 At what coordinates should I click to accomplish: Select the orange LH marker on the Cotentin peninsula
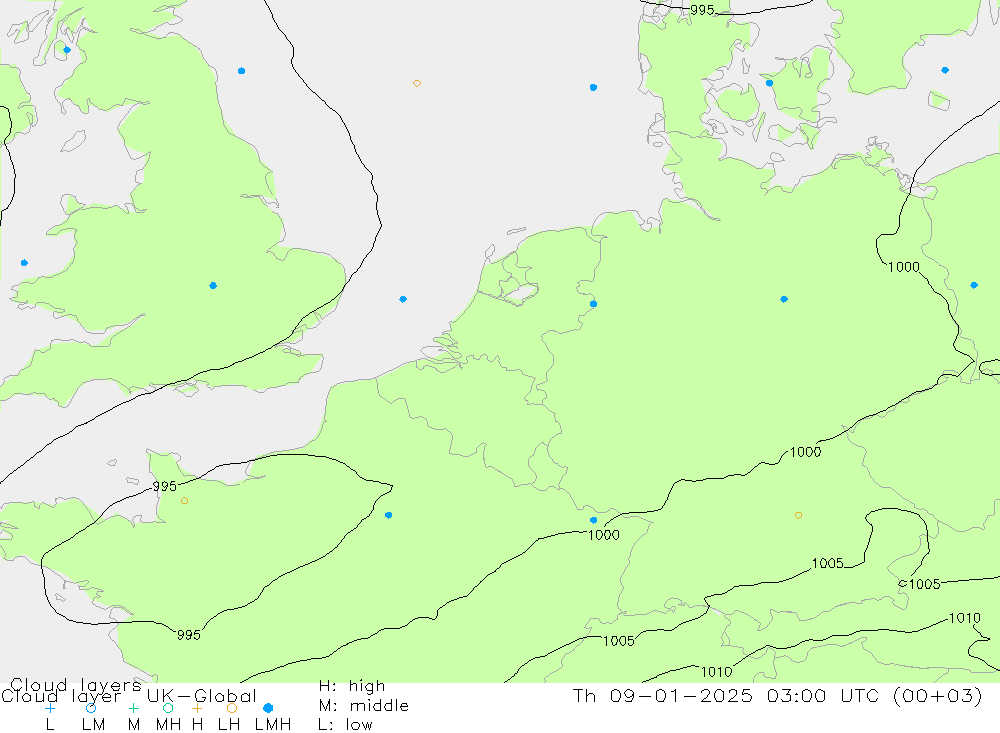pyautogui.click(x=184, y=501)
